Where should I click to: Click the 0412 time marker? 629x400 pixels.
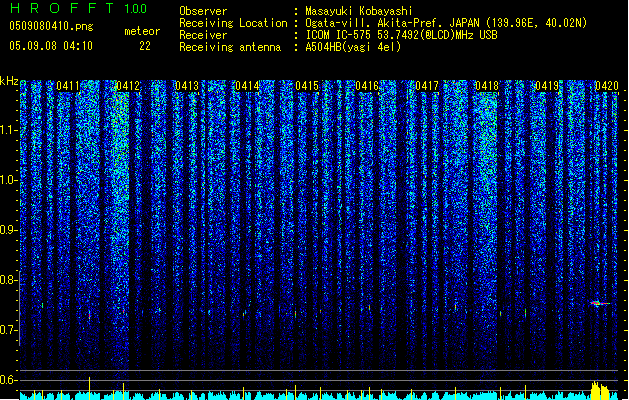pyautogui.click(x=128, y=86)
